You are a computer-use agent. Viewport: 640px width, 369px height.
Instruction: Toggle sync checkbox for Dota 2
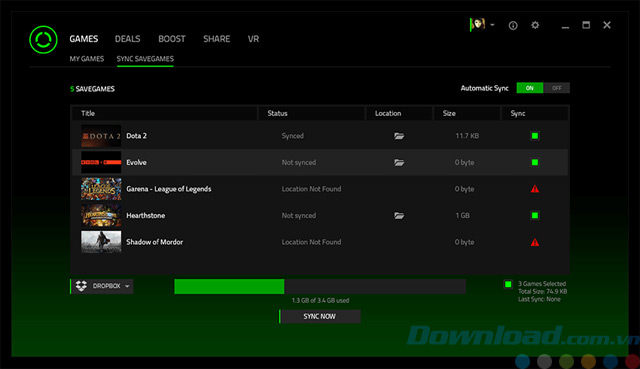(x=535, y=136)
